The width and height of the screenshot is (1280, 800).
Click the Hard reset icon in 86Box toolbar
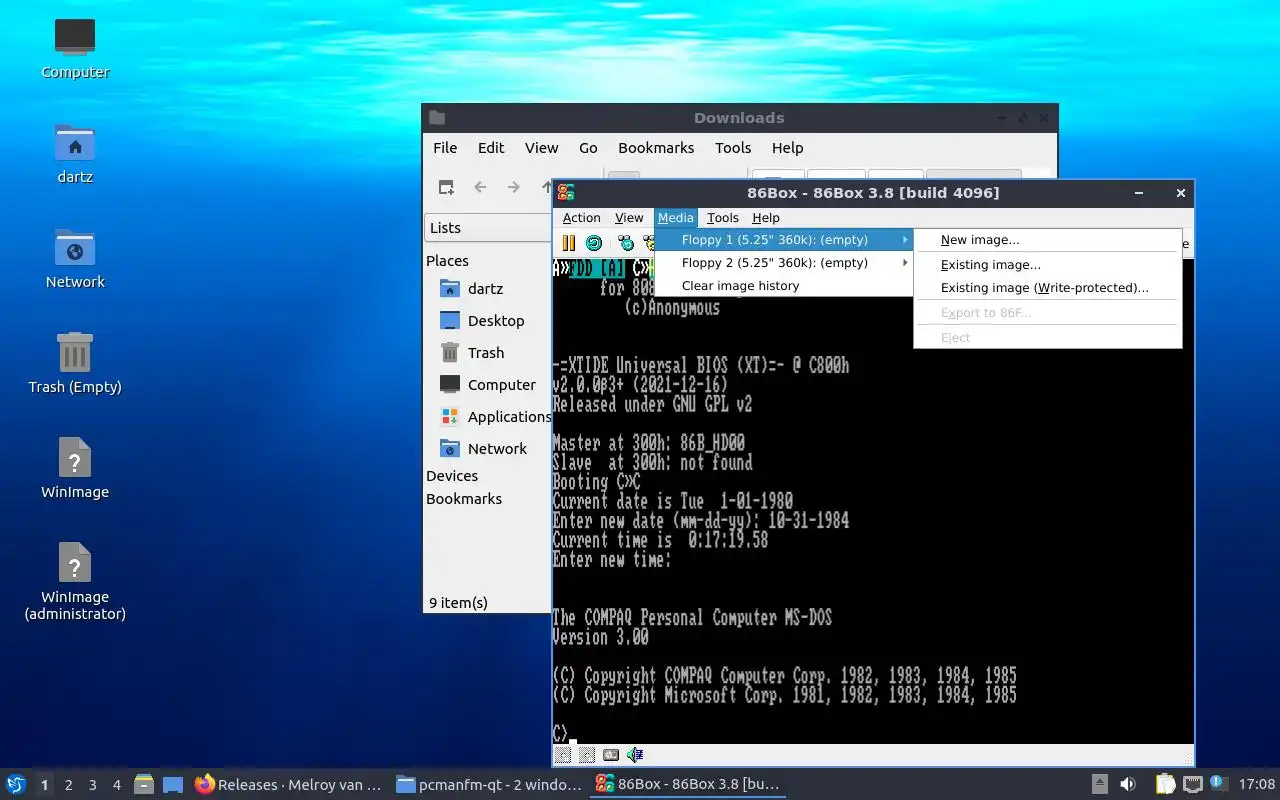pyautogui.click(x=594, y=243)
